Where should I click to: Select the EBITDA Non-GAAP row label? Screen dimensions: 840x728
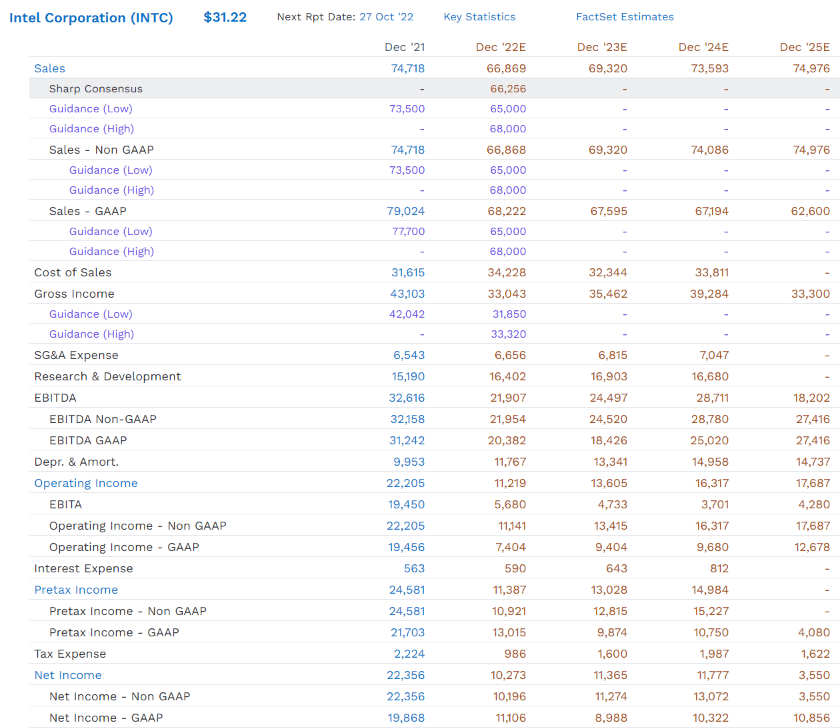click(103, 419)
